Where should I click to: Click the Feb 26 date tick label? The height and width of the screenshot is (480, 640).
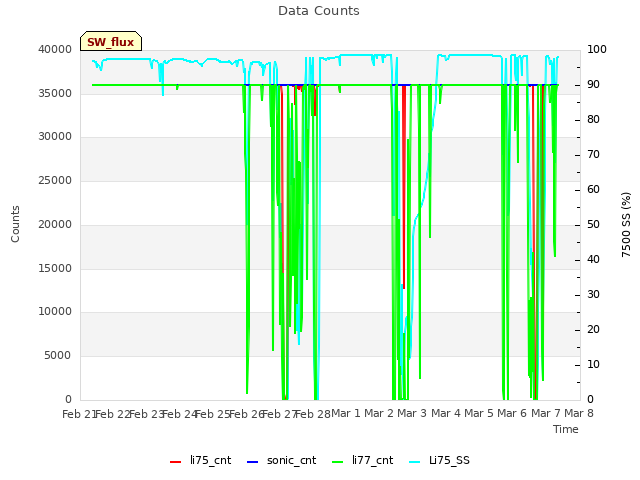pos(246,414)
